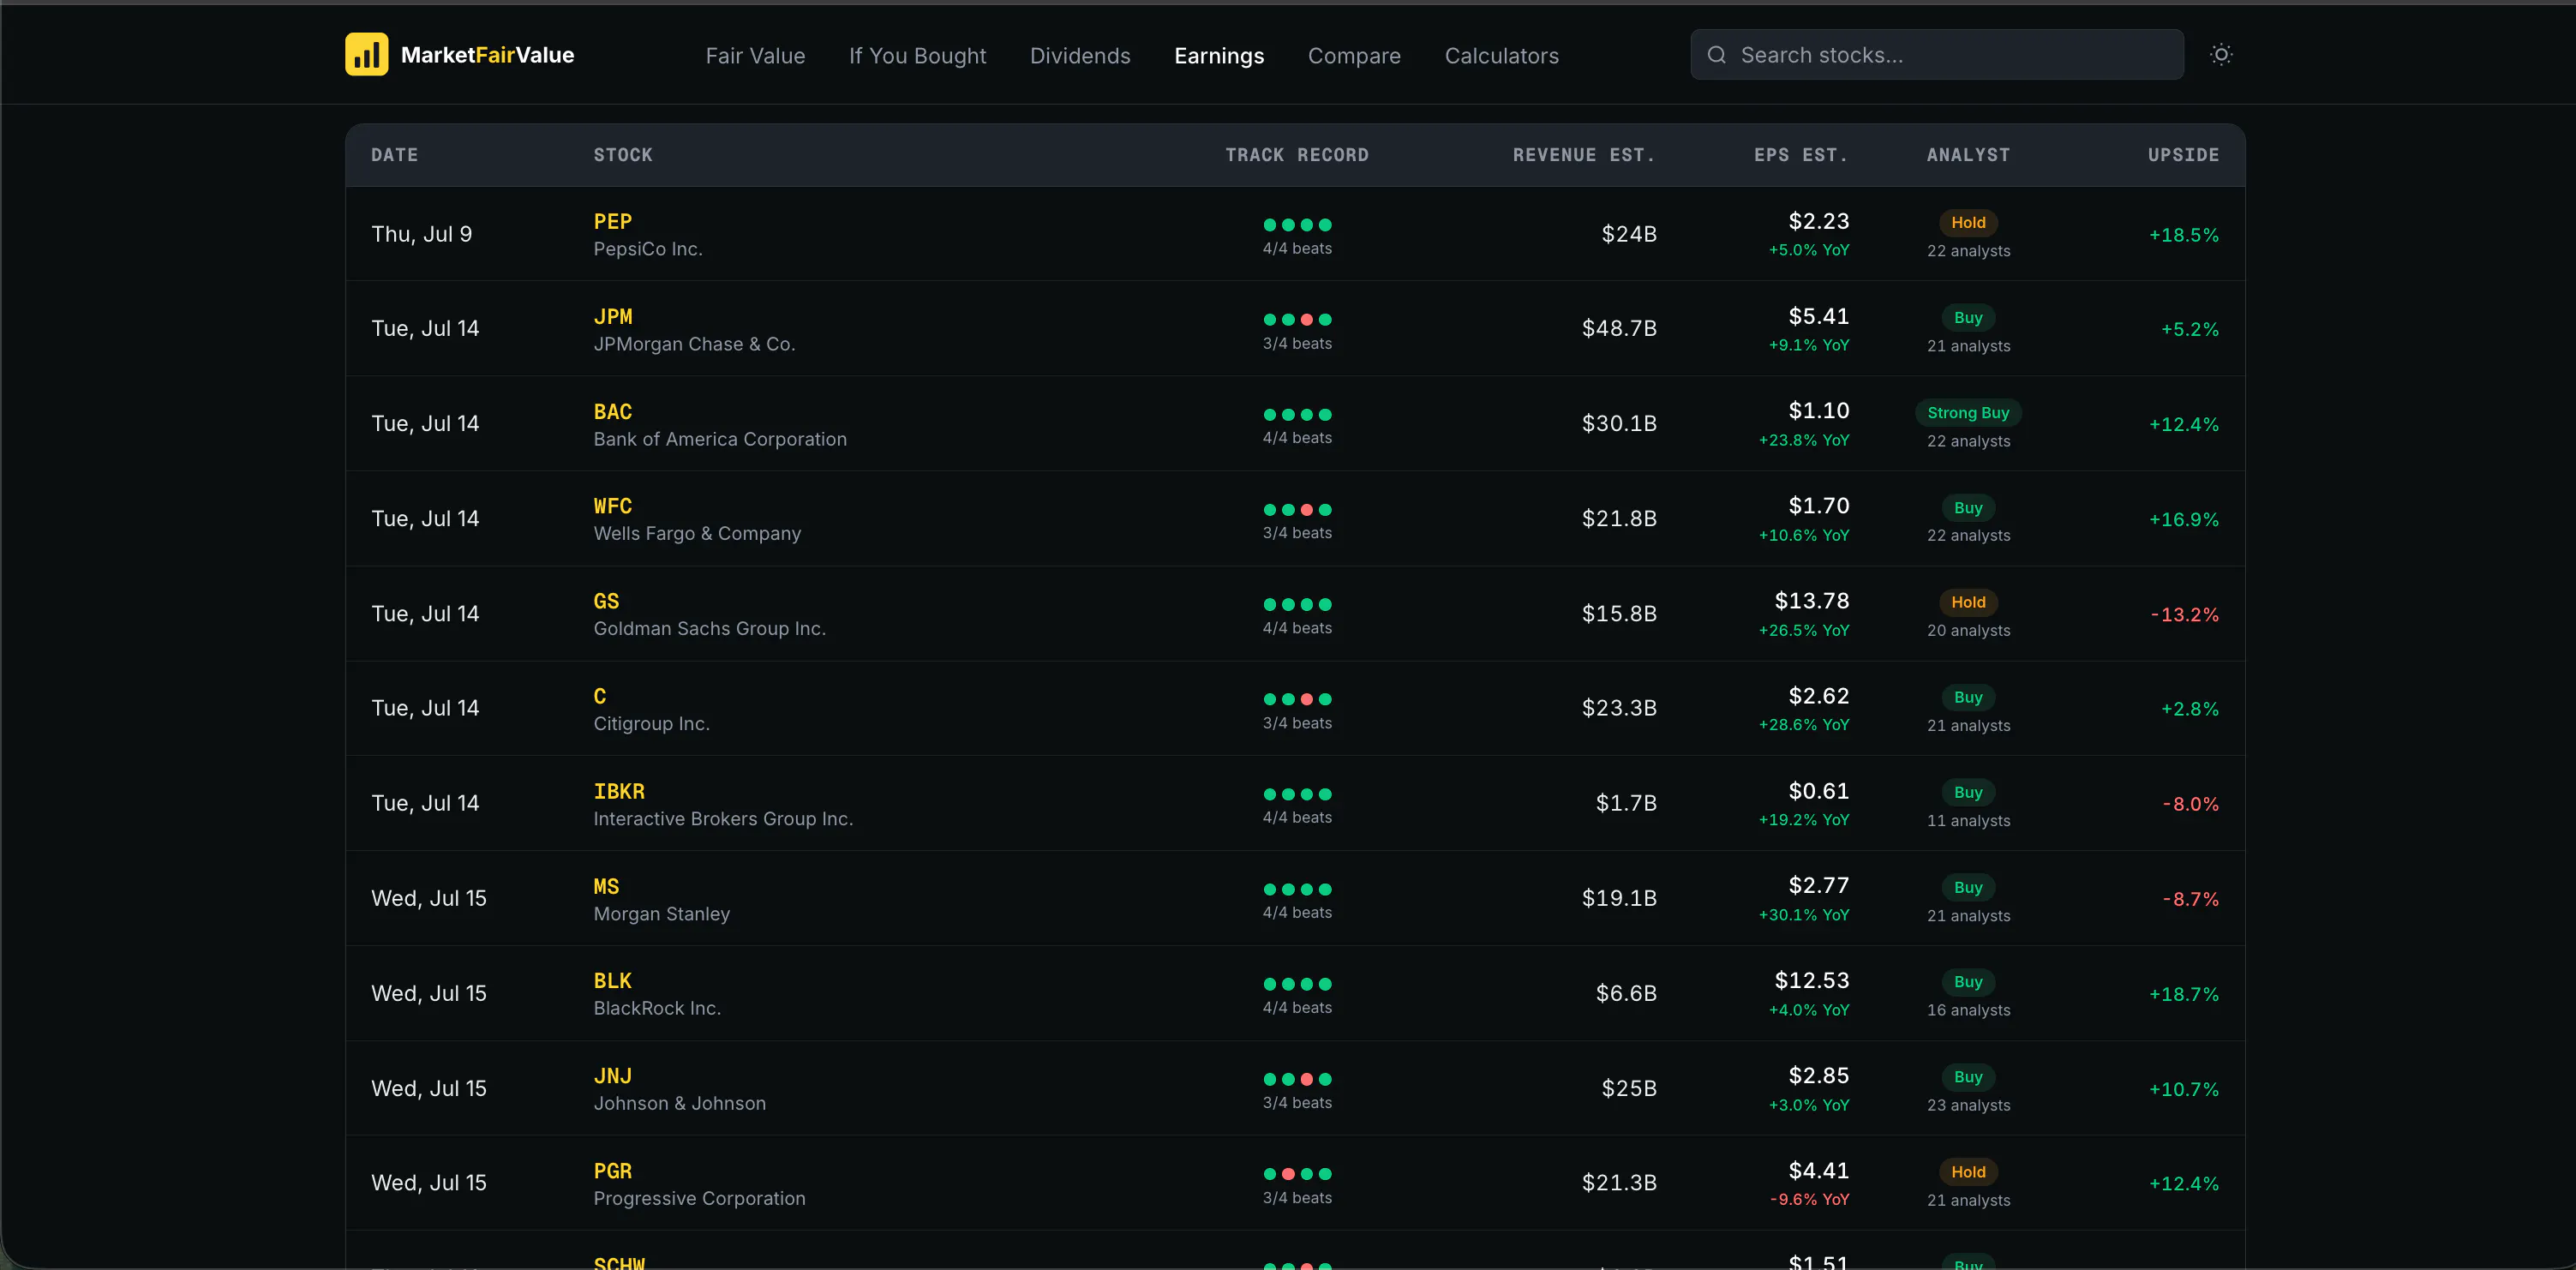The width and height of the screenshot is (2576, 1270).
Task: Click the Hold badge in the Progressive row
Action: [1968, 1172]
